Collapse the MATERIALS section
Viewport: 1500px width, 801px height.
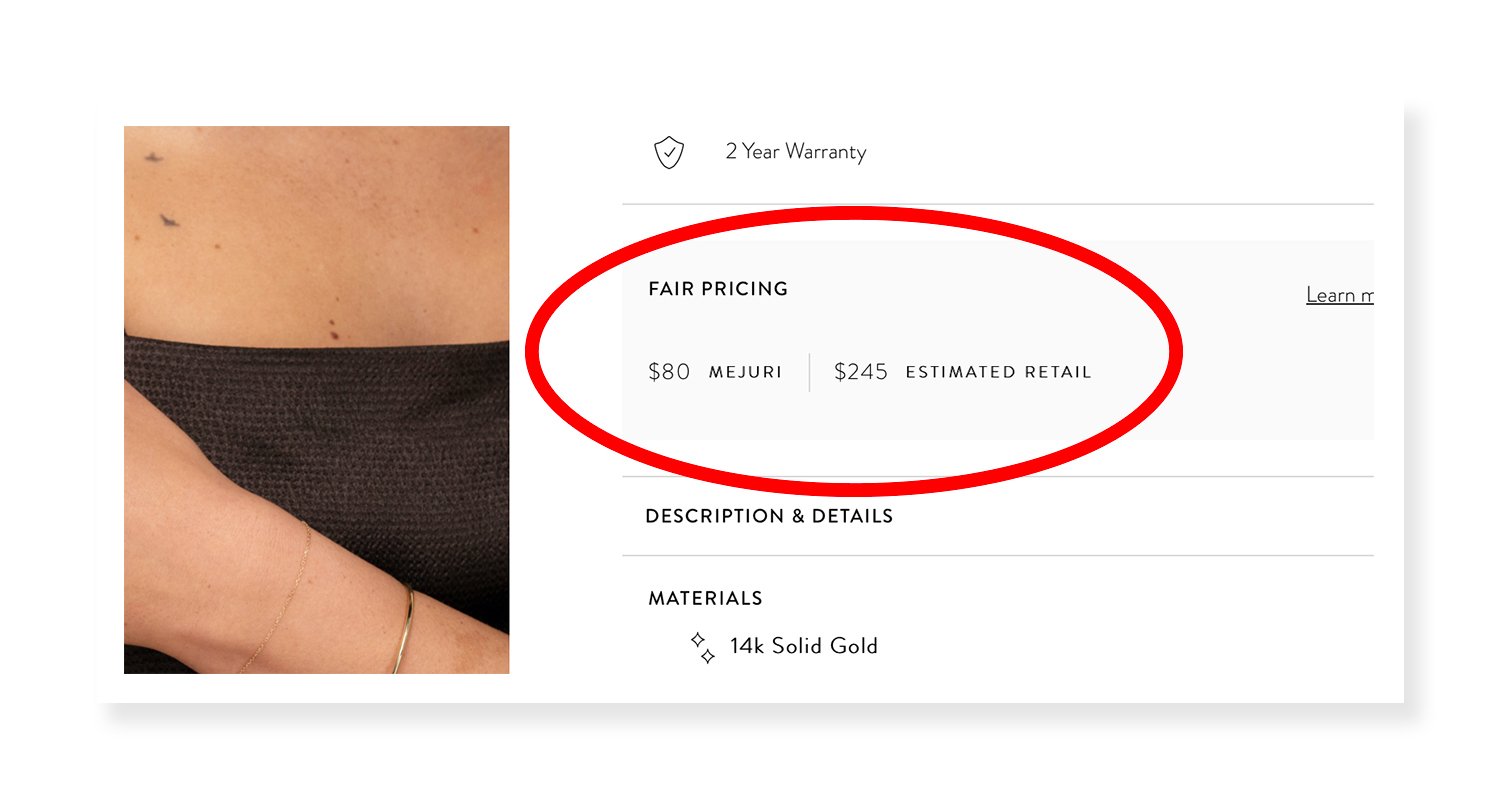(704, 598)
